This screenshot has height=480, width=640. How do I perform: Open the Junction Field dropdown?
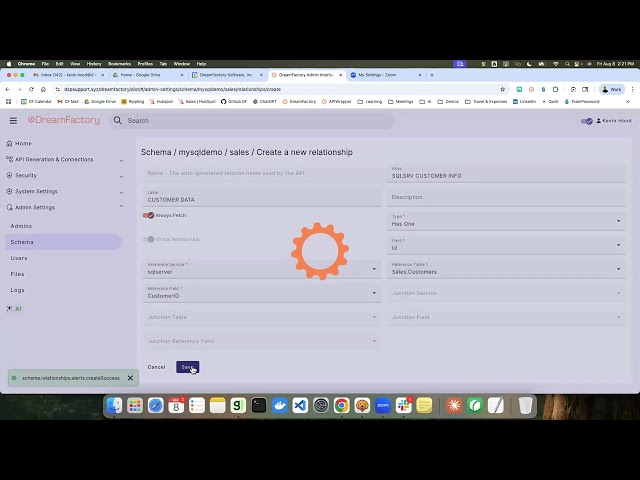click(x=506, y=317)
